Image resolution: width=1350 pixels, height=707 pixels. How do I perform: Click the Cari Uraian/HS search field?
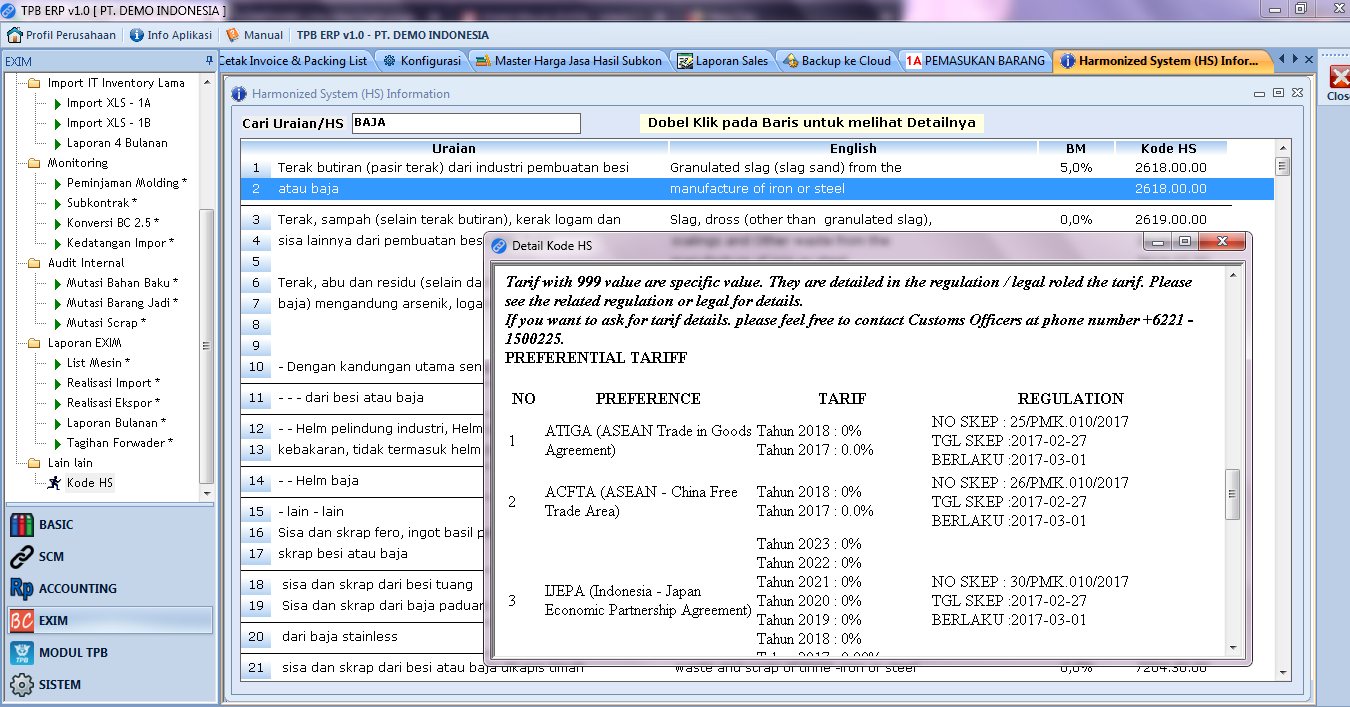[x=465, y=123]
